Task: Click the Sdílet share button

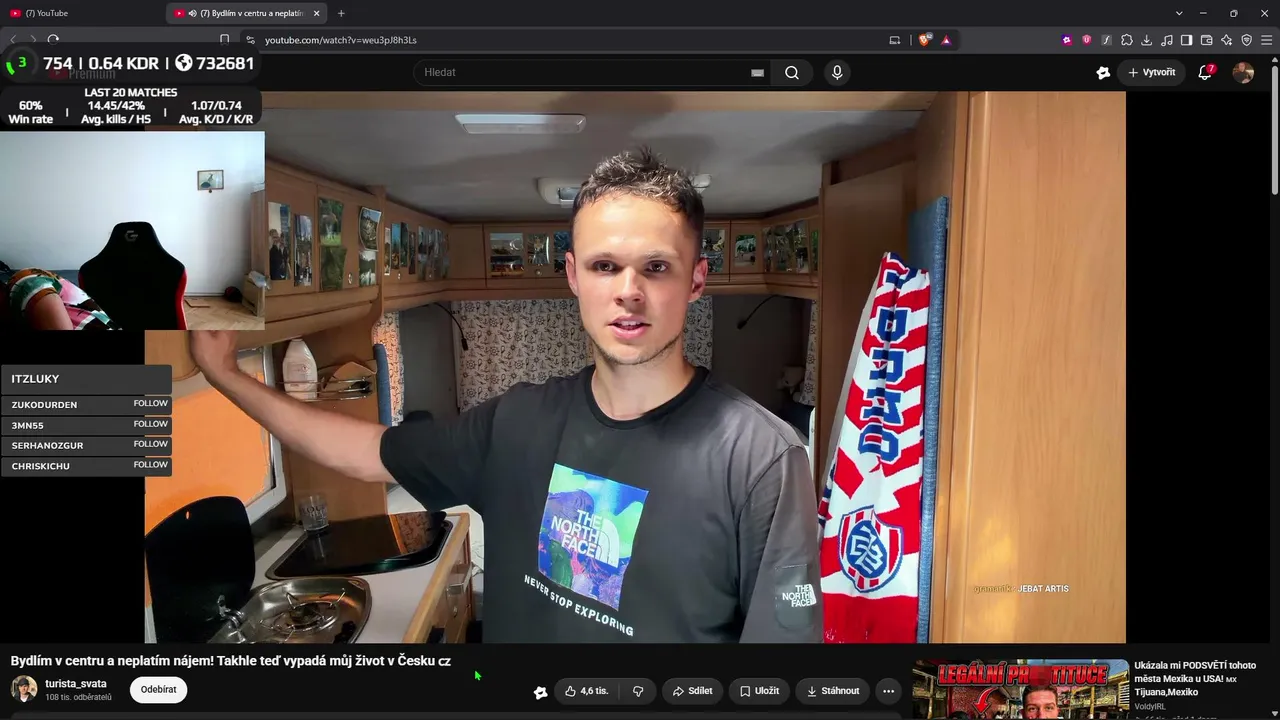Action: [692, 691]
